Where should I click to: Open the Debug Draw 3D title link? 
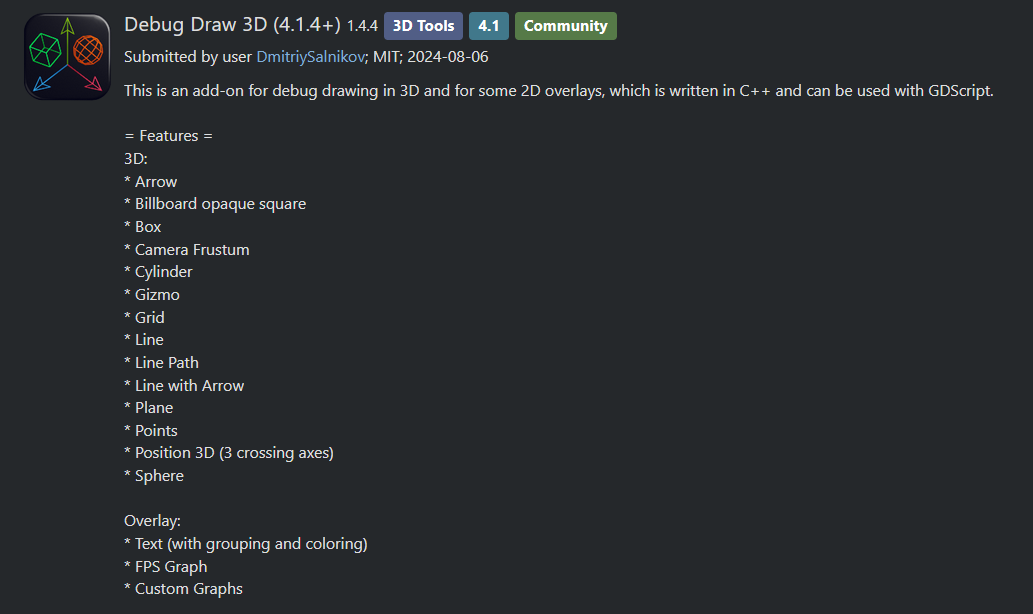[x=232, y=25]
